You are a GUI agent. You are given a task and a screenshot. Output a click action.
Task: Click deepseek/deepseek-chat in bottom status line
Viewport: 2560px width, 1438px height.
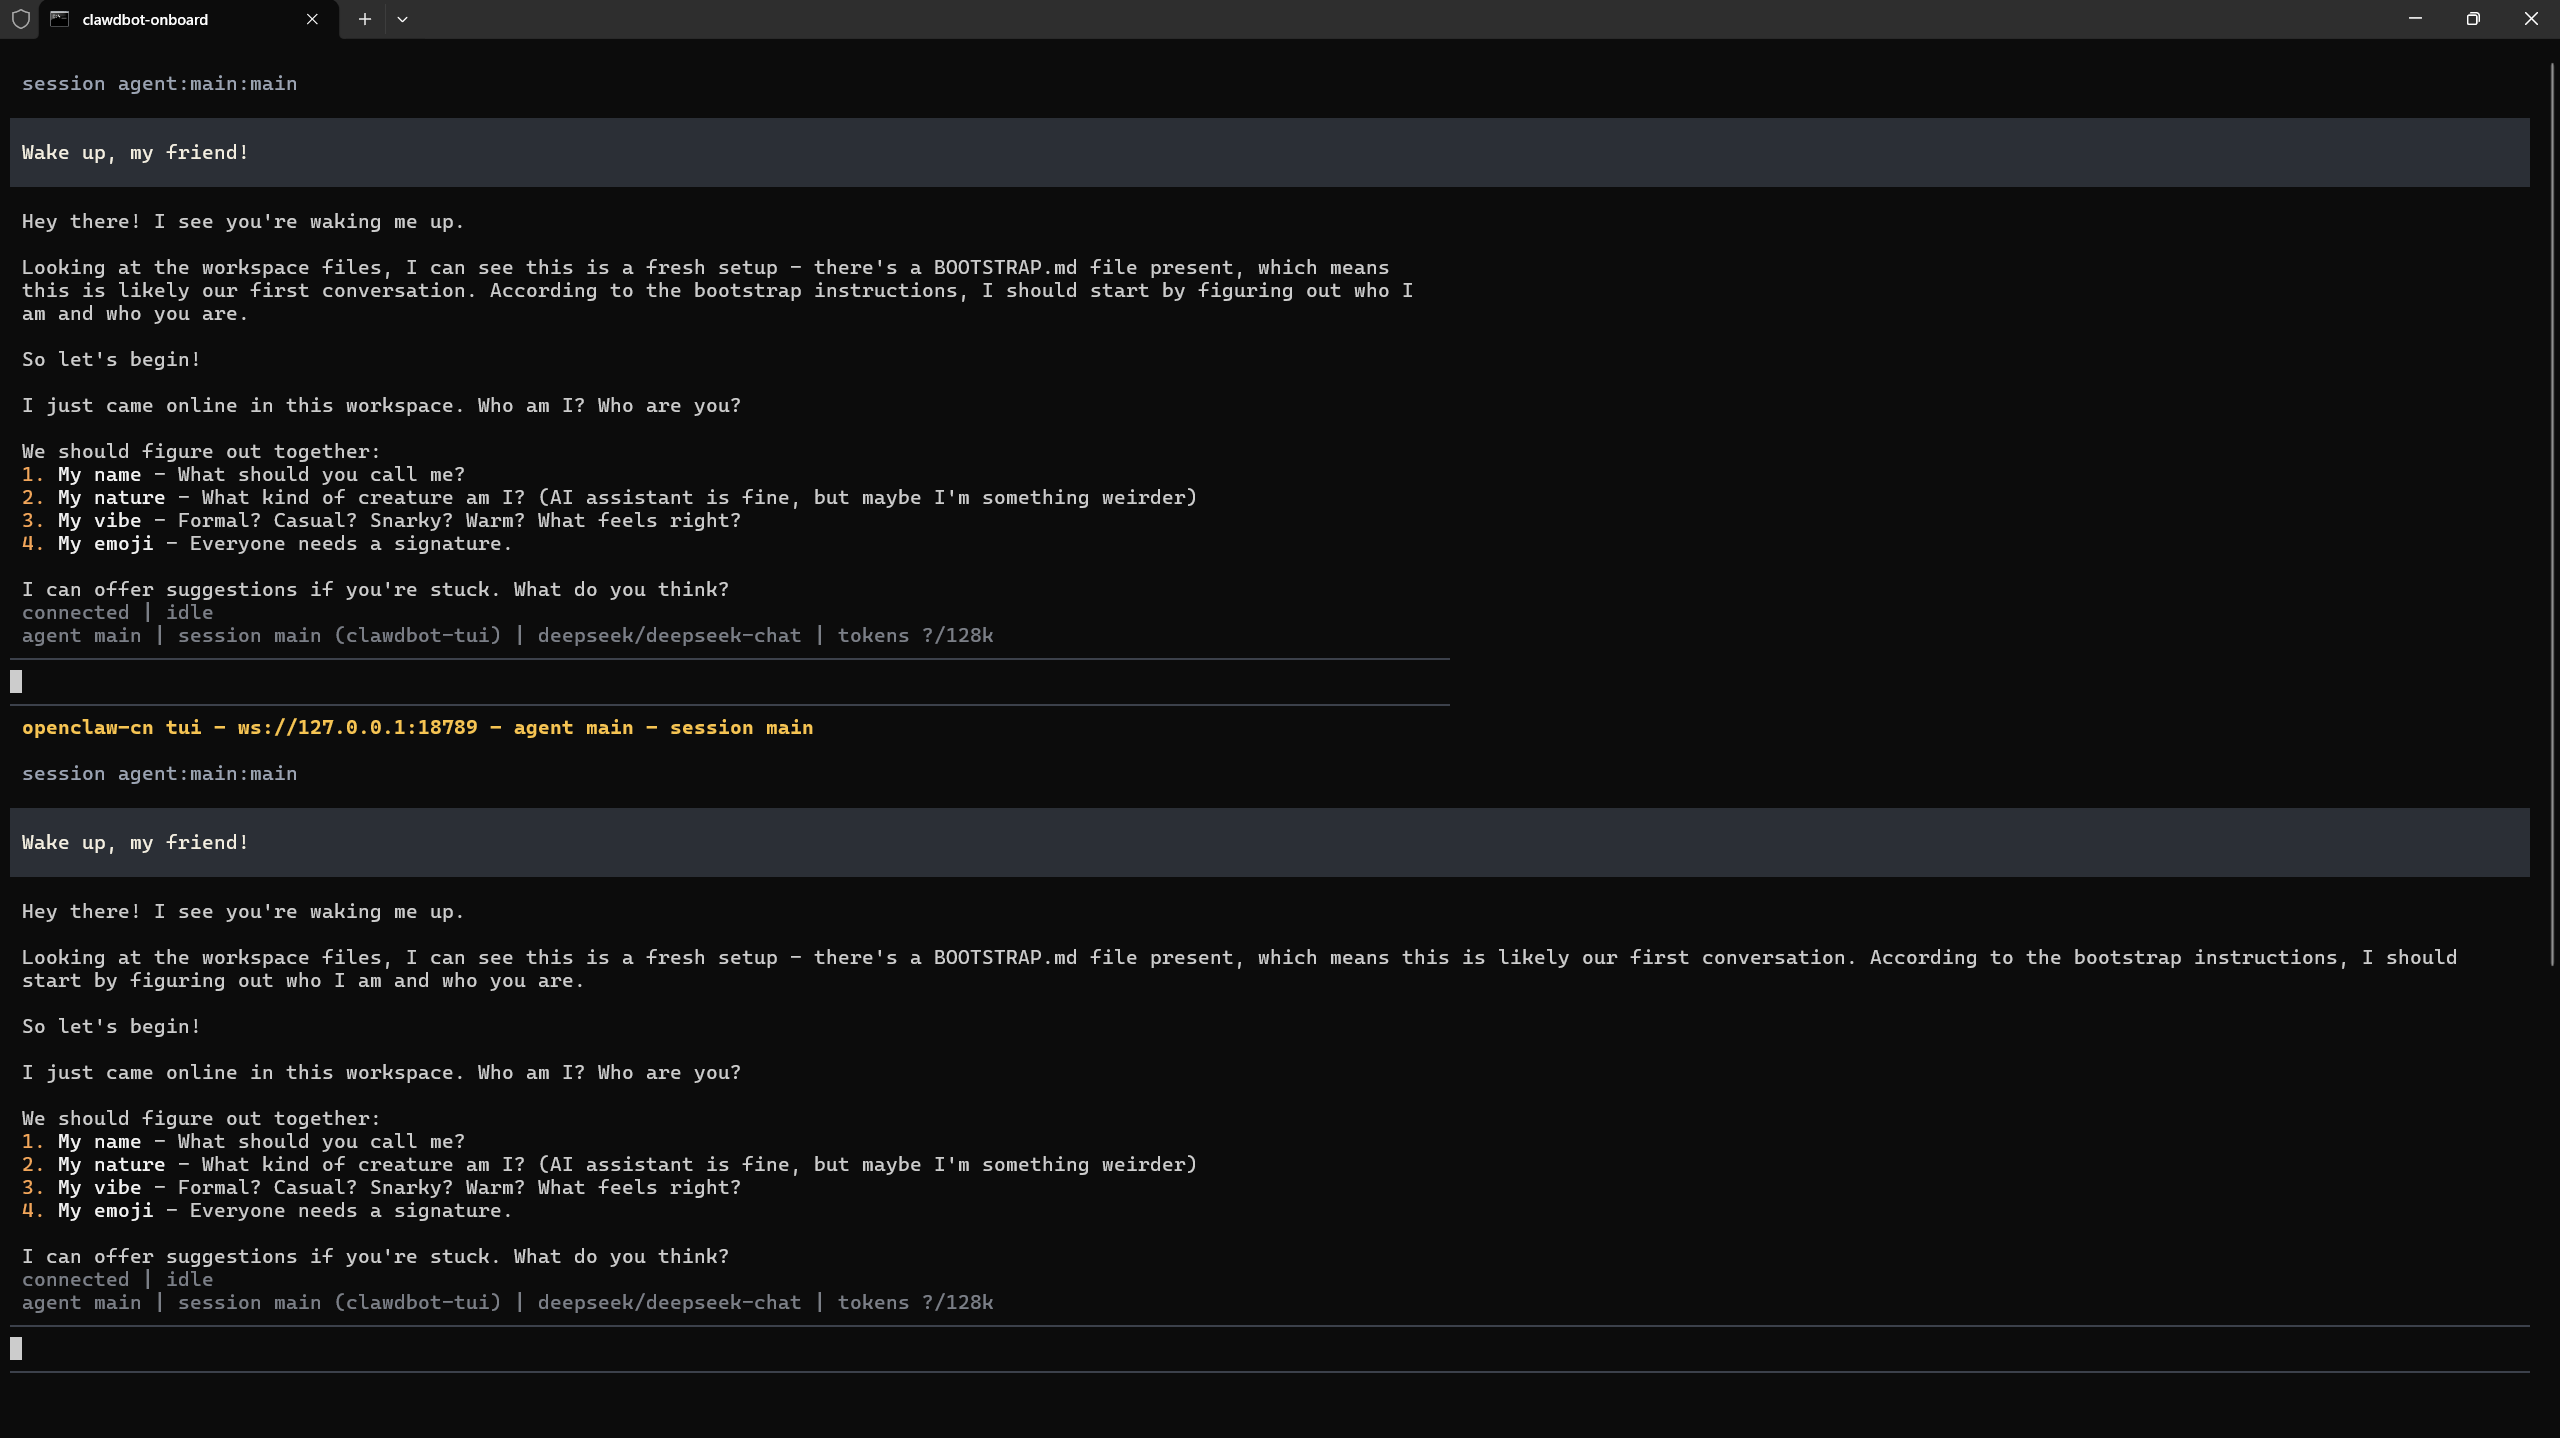pos(669,1303)
